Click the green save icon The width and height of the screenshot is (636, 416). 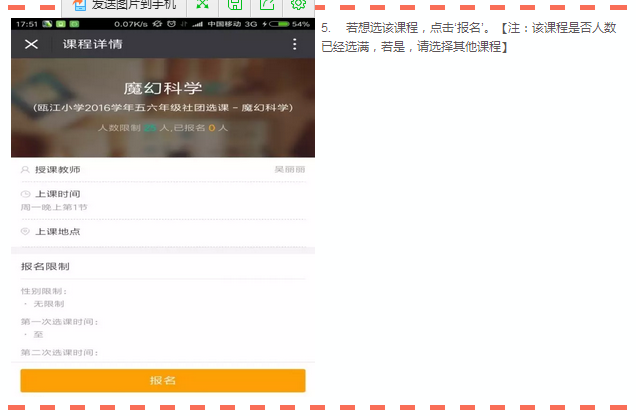tap(234, 4)
